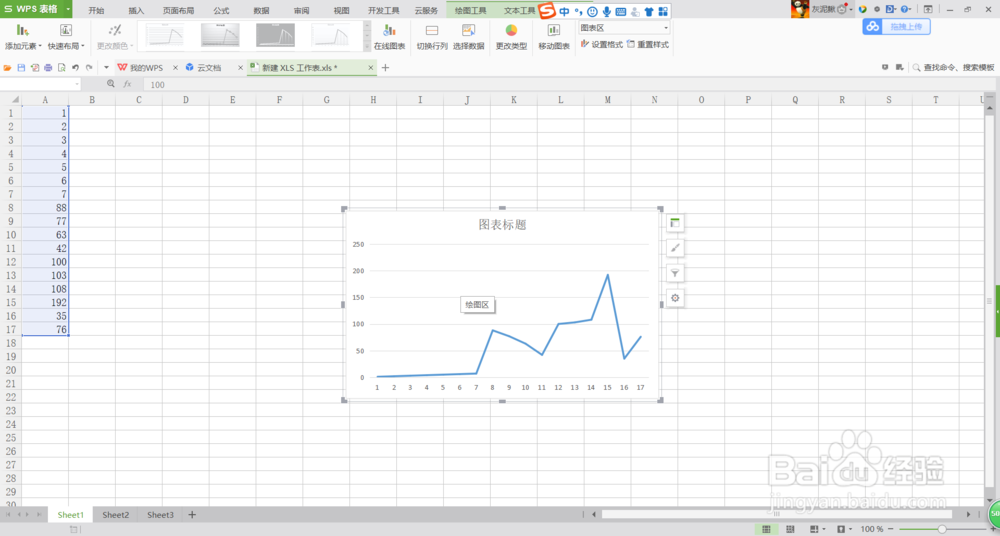This screenshot has width=1000, height=536.
Task: Select the first chart style thumbnail
Action: click(x=165, y=35)
